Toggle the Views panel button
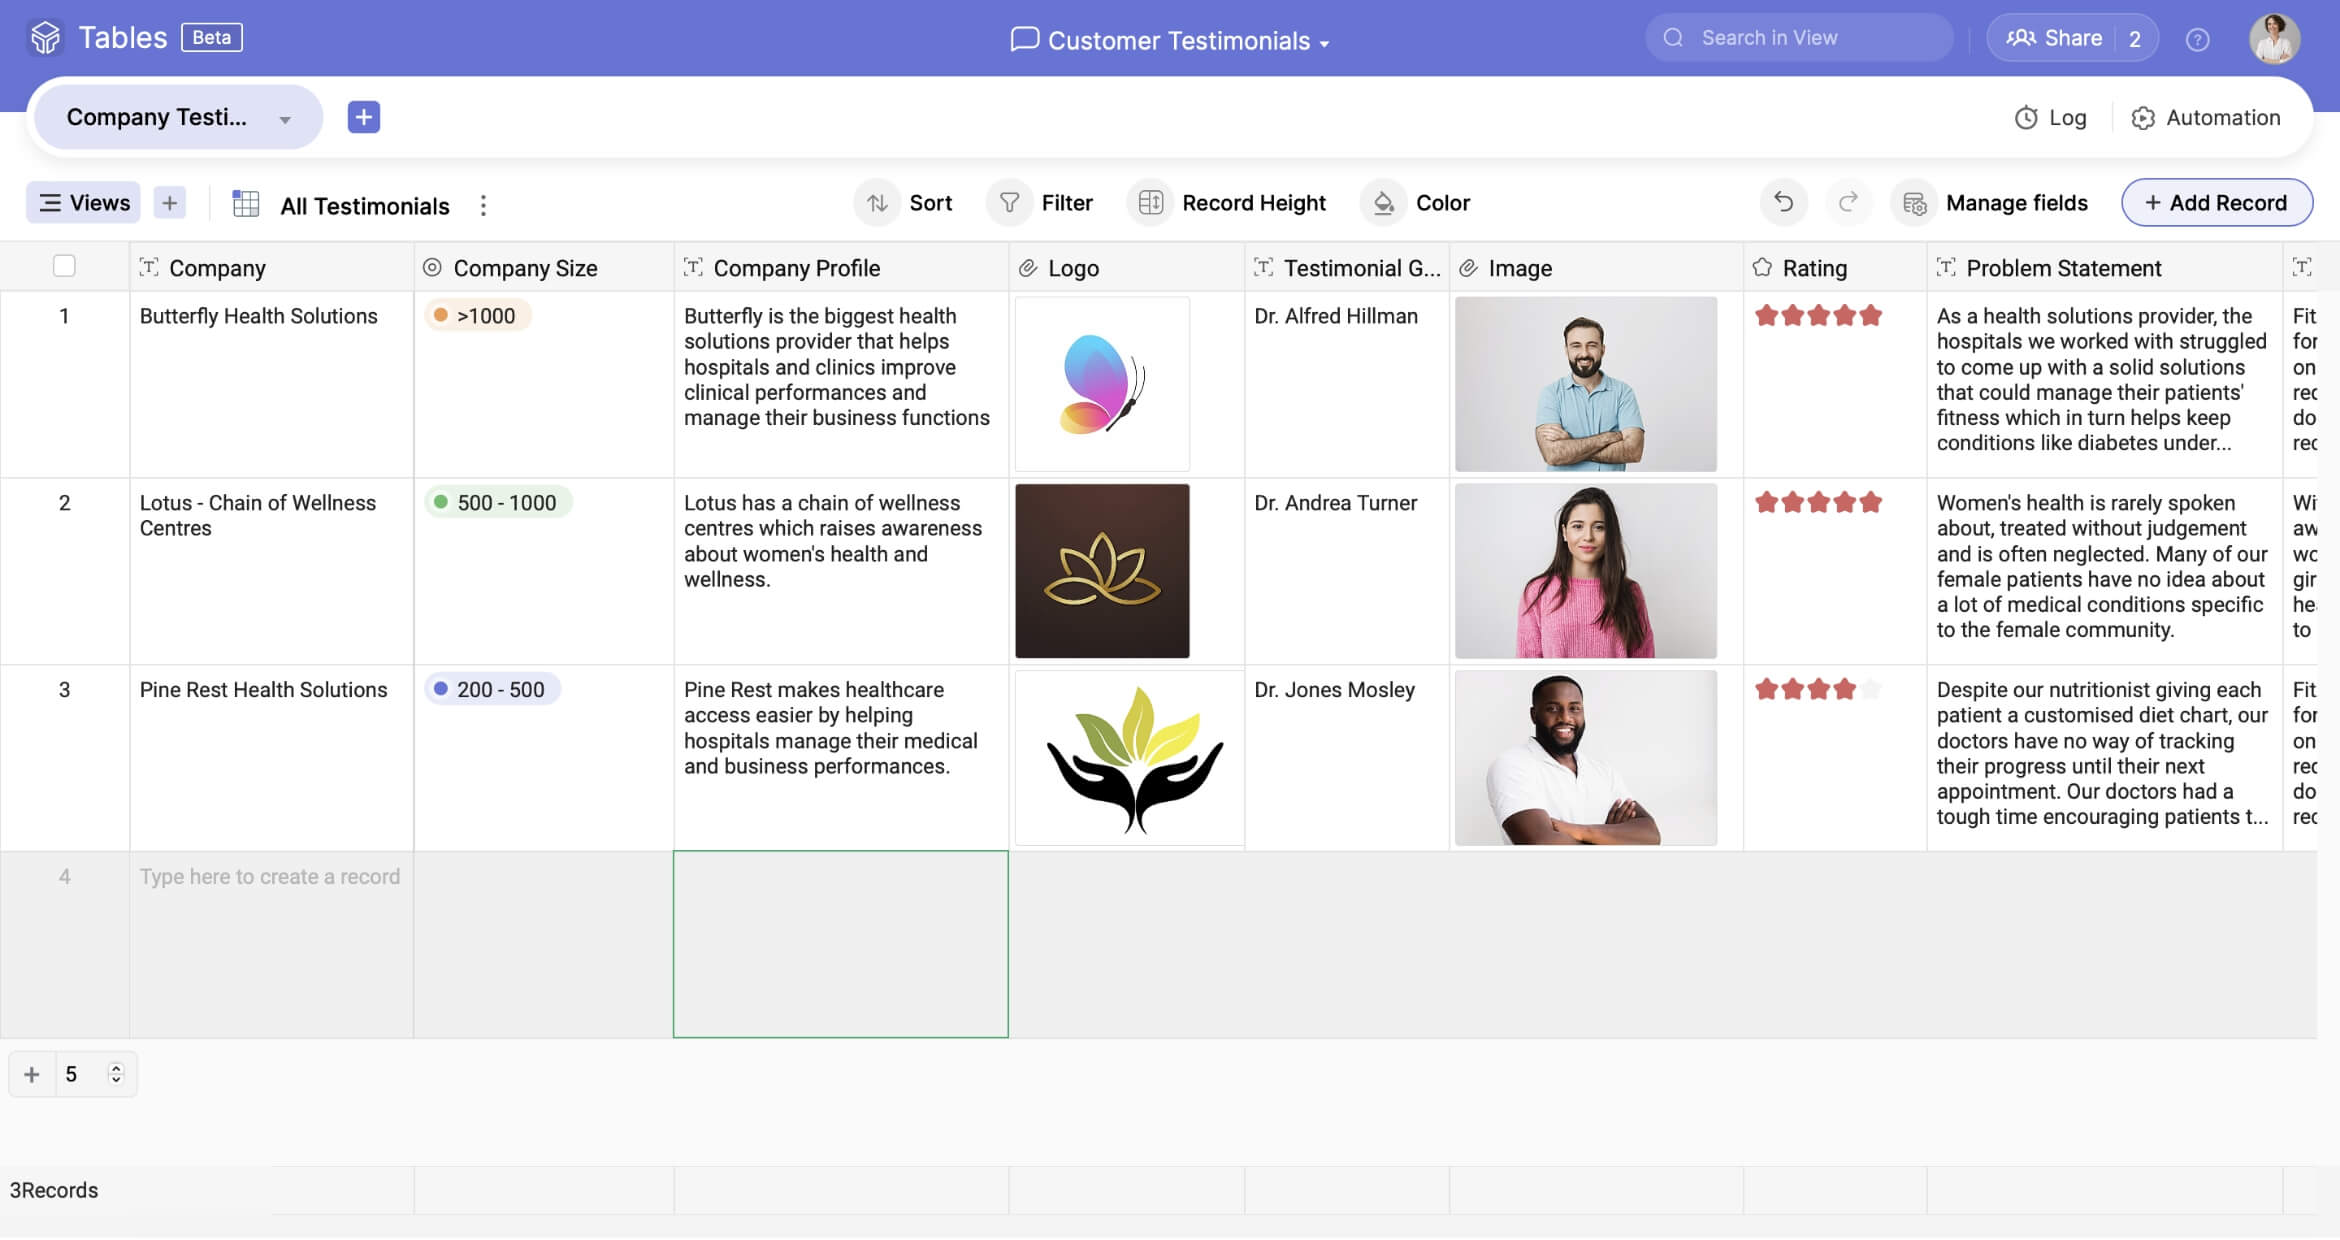Viewport: 2340px width, 1240px height. point(84,203)
